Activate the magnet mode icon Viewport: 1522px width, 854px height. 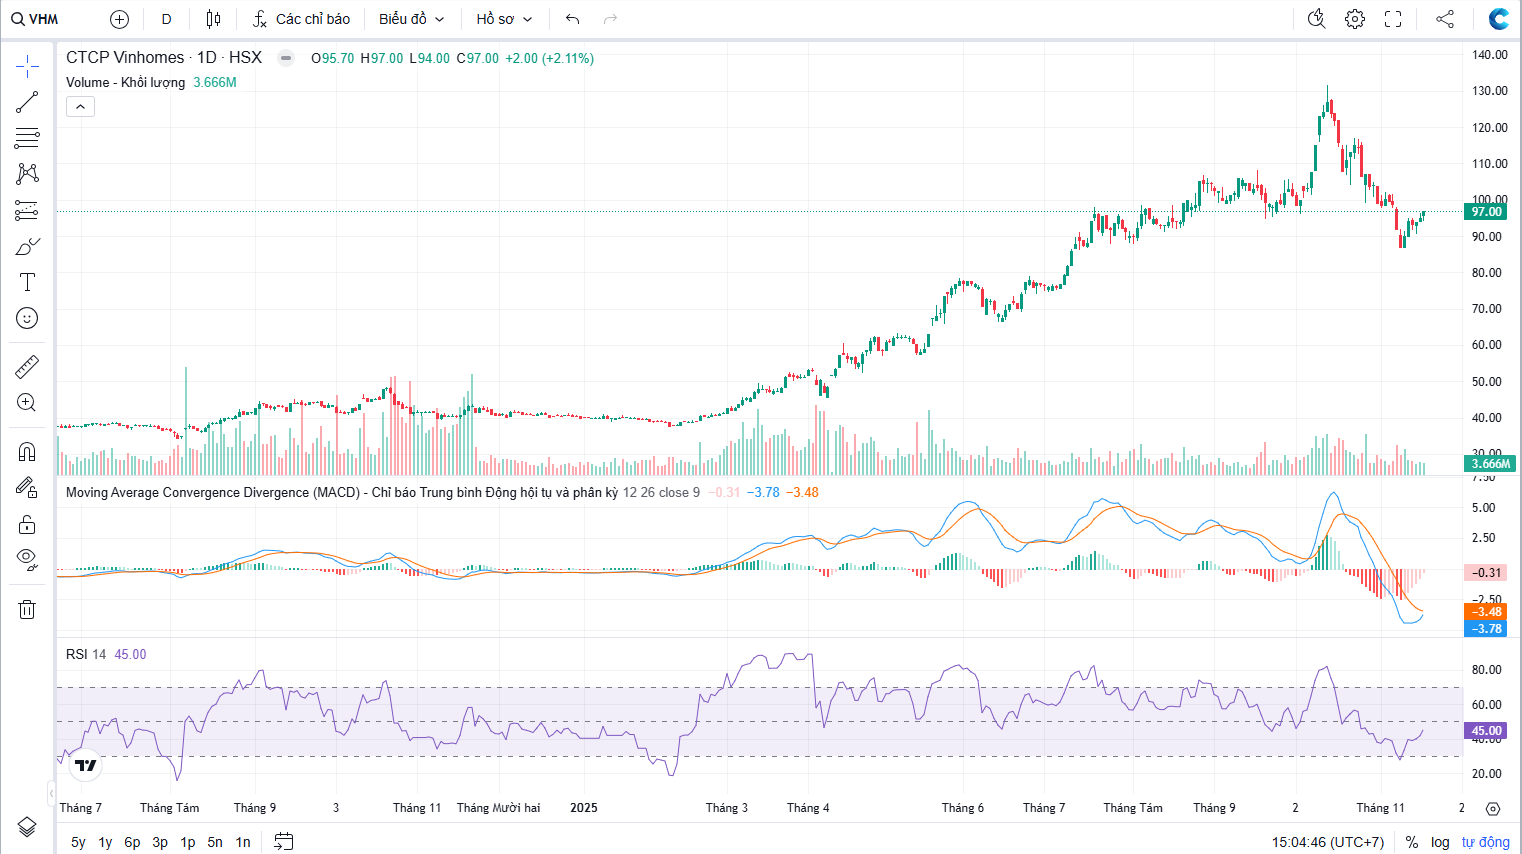pyautogui.click(x=27, y=451)
